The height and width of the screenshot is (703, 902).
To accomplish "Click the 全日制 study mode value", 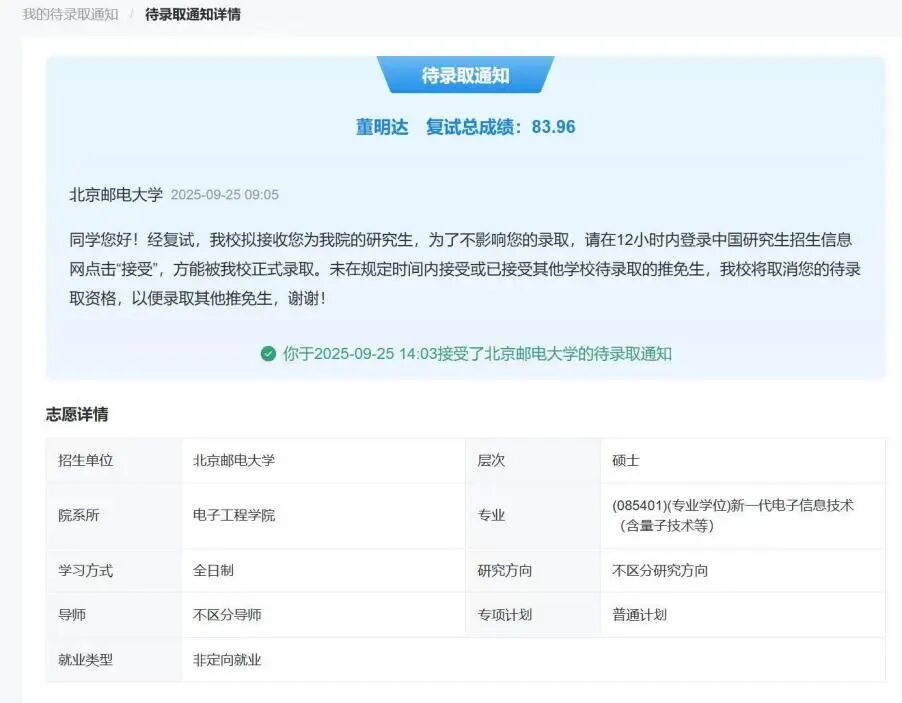I will tap(213, 571).
